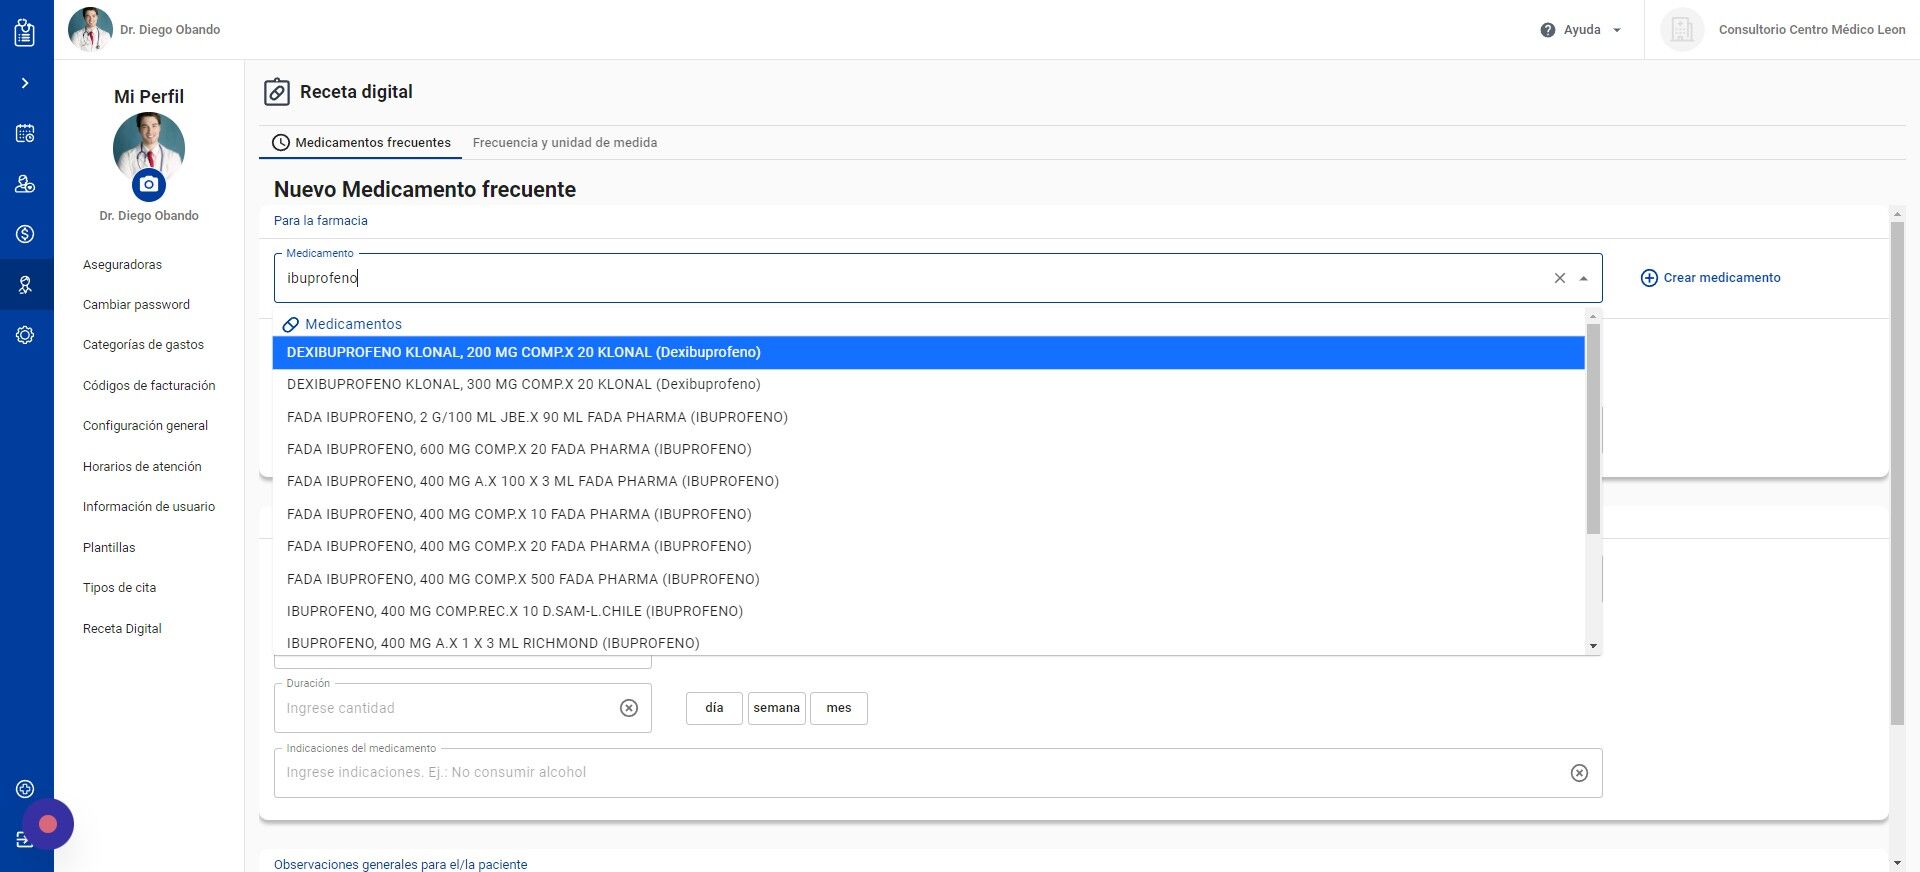Open the settings gear sidebar icon
The height and width of the screenshot is (872, 1920).
(25, 335)
